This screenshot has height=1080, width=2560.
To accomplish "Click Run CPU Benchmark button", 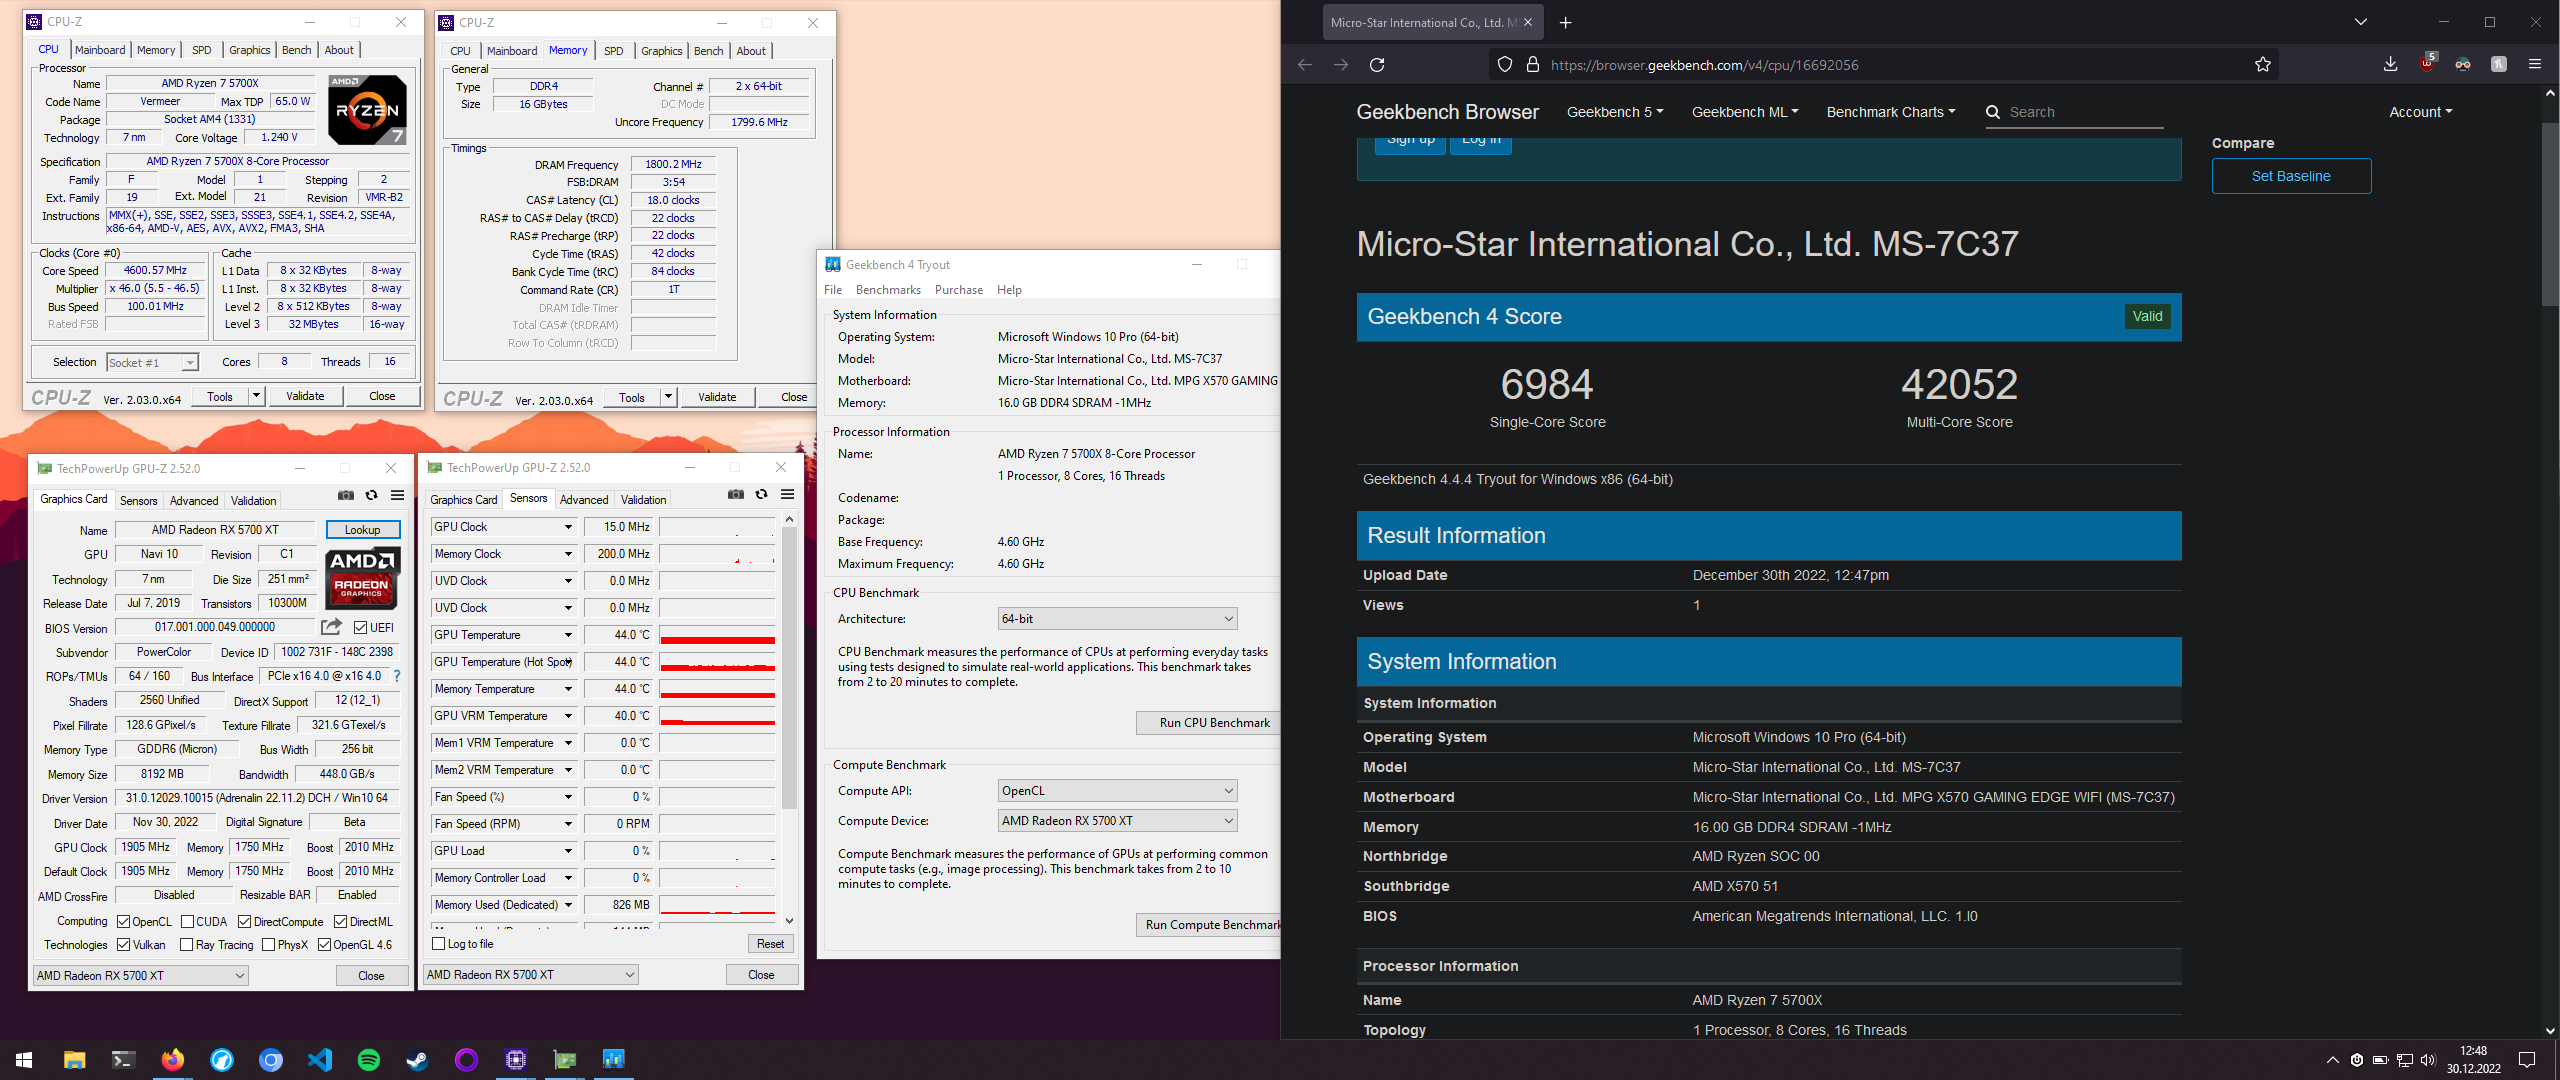I will pos(1208,723).
